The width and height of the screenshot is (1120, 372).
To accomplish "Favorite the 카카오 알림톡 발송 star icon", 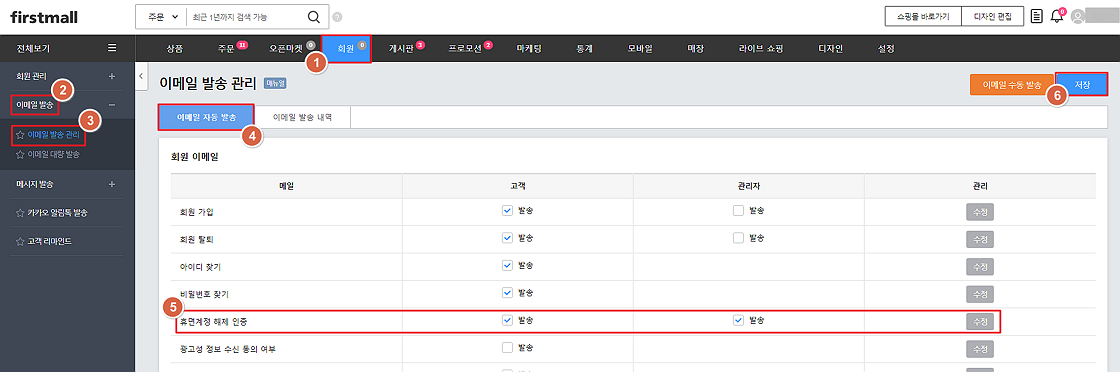I will click(x=20, y=213).
